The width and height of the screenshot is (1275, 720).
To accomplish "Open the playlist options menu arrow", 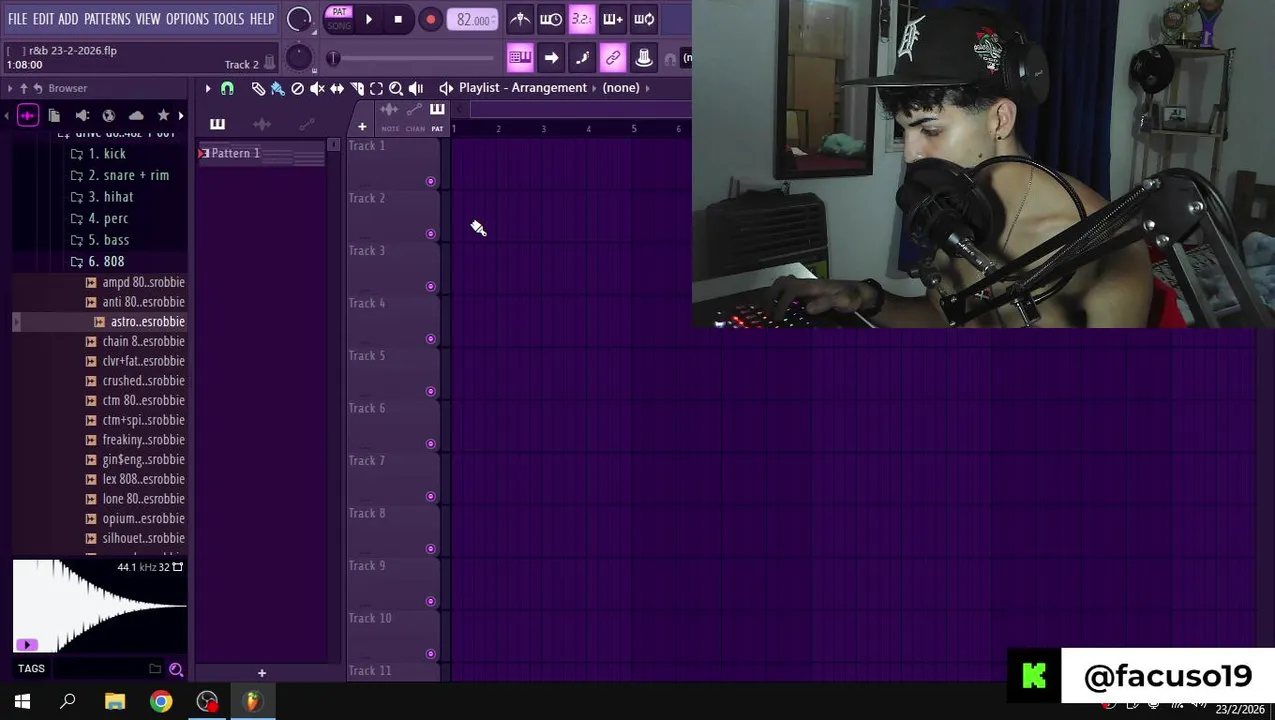I will (x=208, y=88).
